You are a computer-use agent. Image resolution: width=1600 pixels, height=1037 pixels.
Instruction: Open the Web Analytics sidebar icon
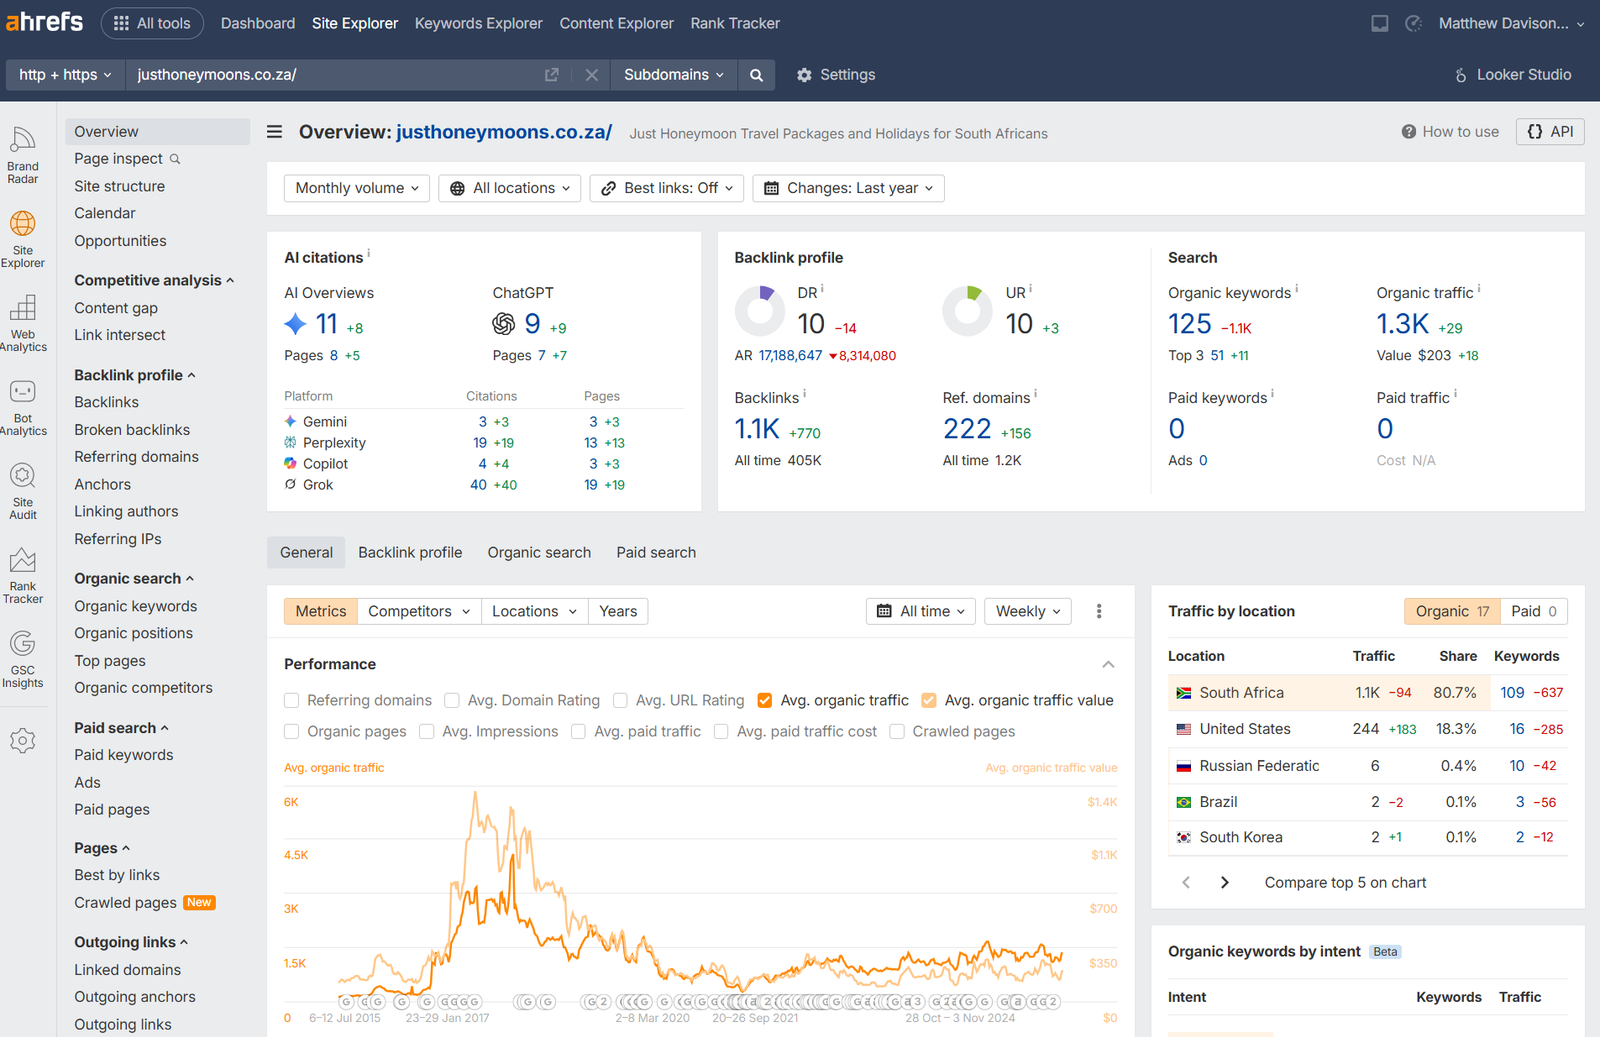pos(23,324)
